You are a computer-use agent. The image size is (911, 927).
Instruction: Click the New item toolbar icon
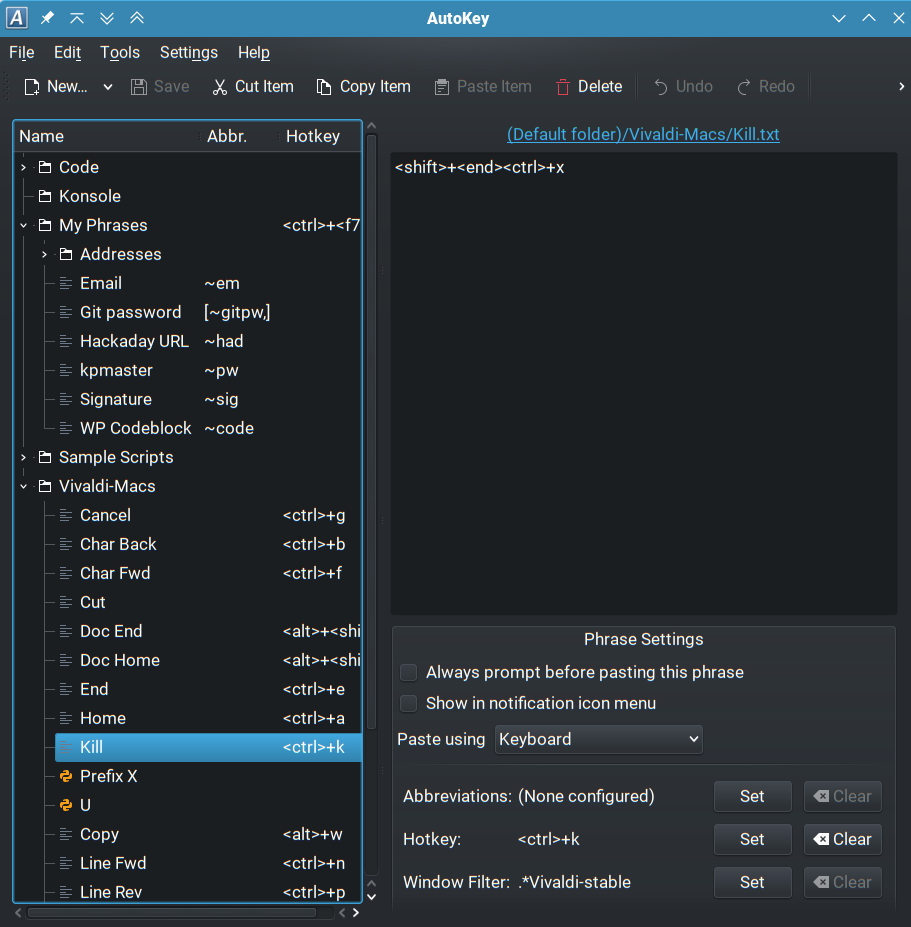pos(32,87)
